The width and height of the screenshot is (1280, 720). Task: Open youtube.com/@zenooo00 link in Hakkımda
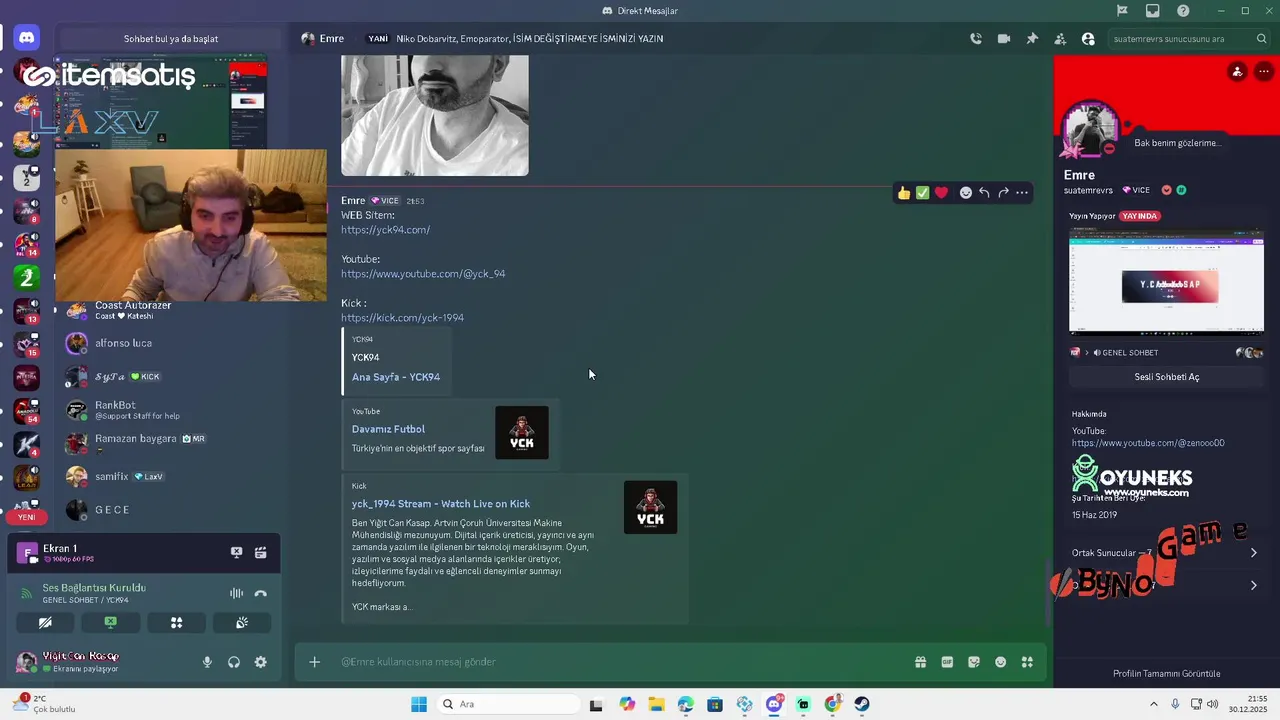(1148, 443)
